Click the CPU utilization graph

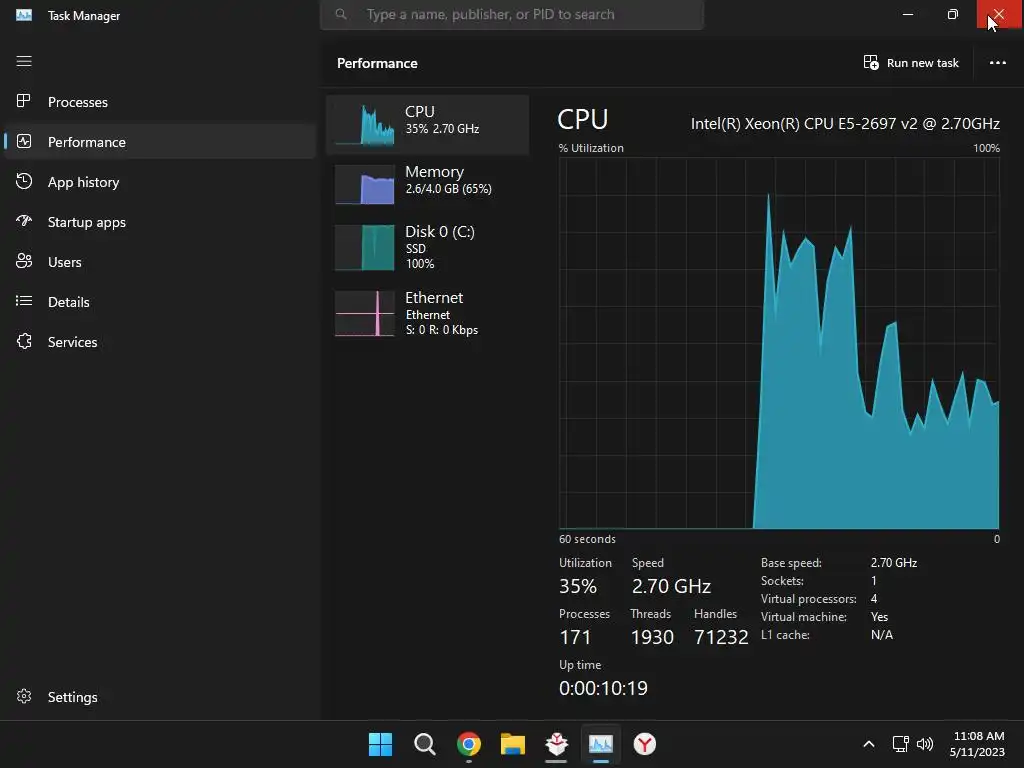[779, 343]
